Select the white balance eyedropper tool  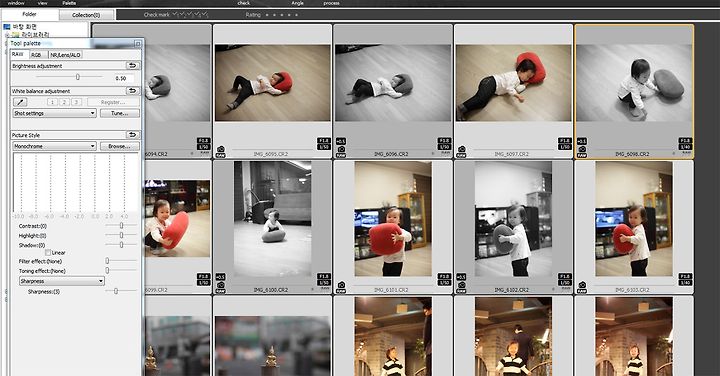point(20,102)
